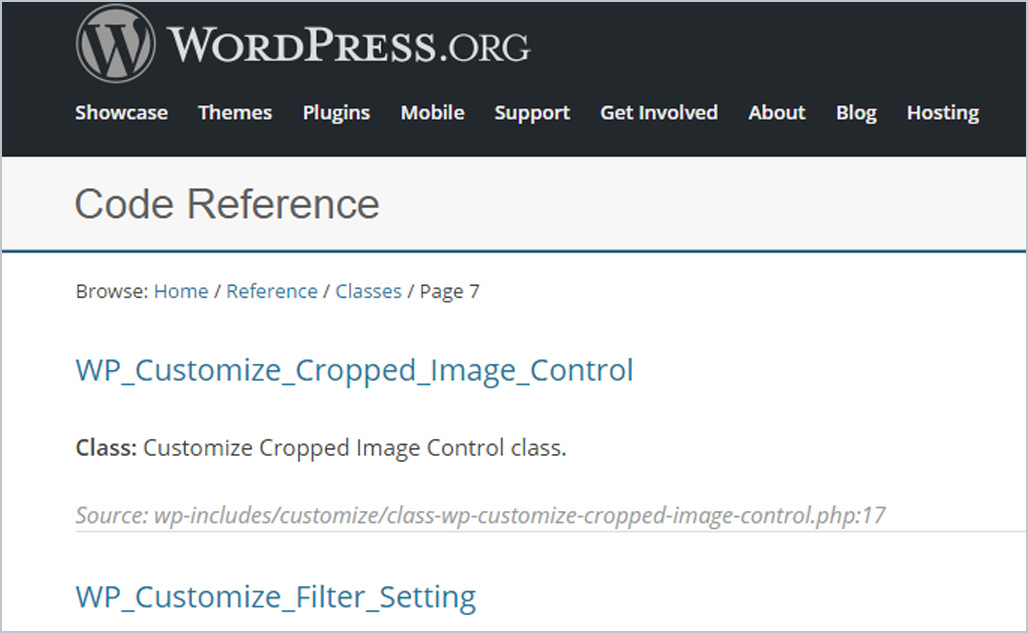Open the About page link

point(776,113)
